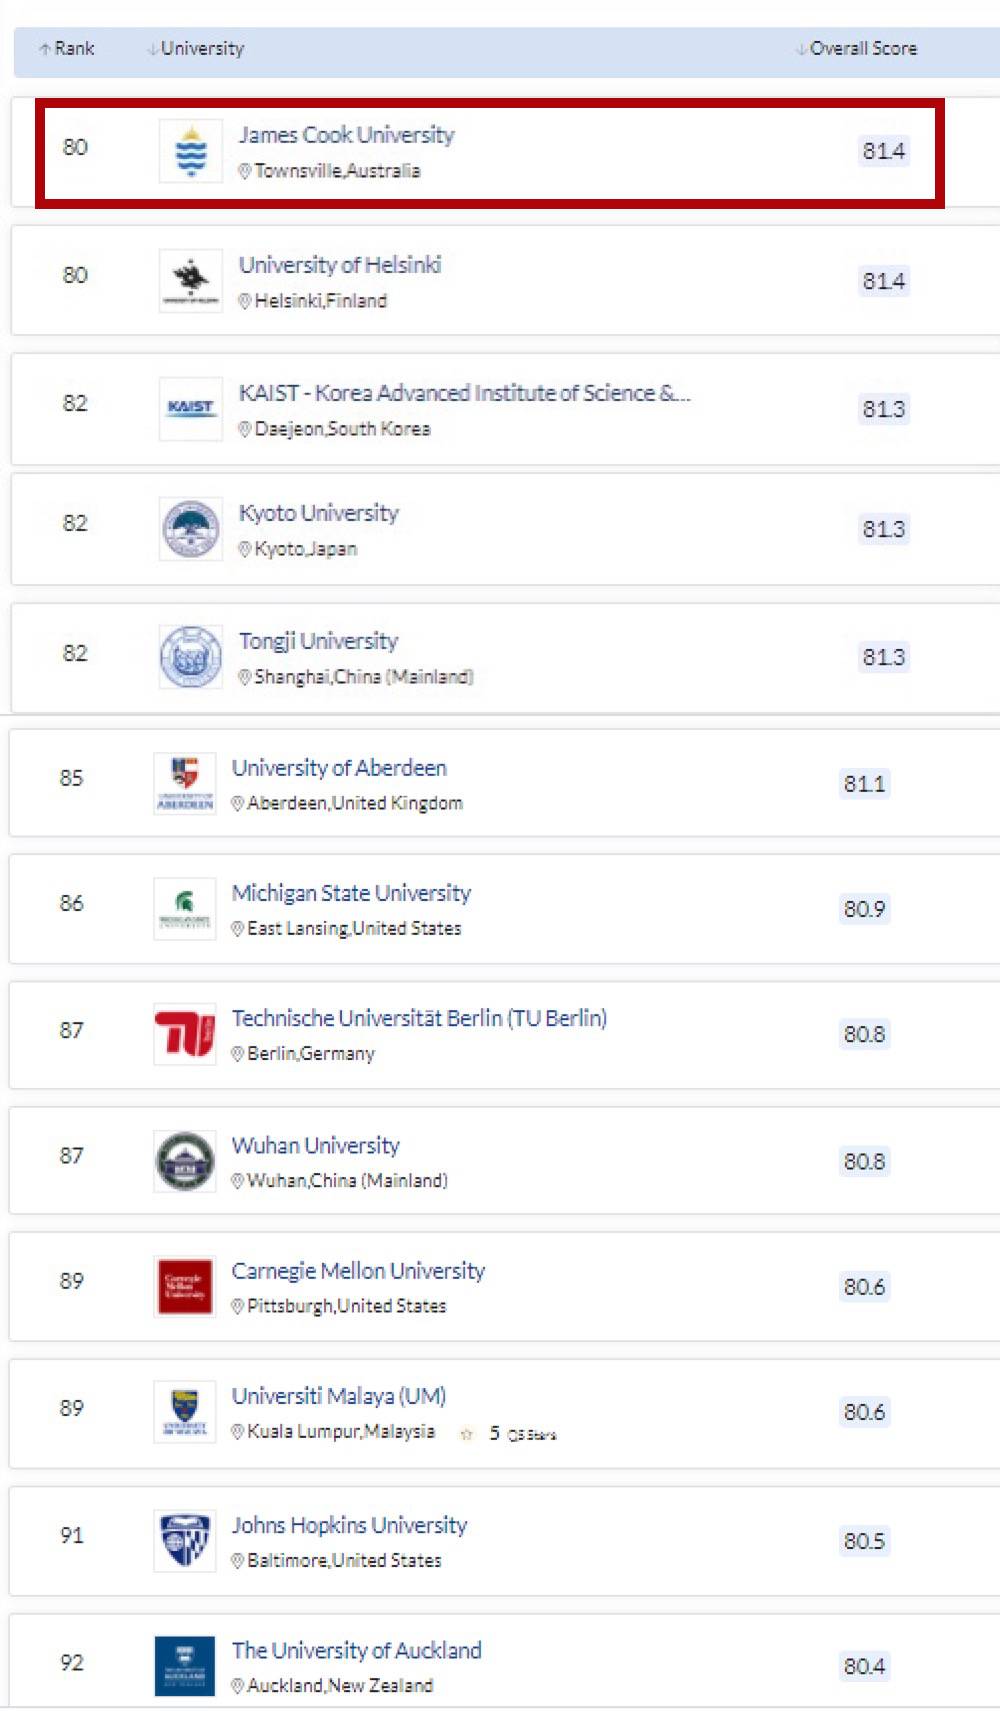Open the Wuhan University page link

[x=315, y=1145]
